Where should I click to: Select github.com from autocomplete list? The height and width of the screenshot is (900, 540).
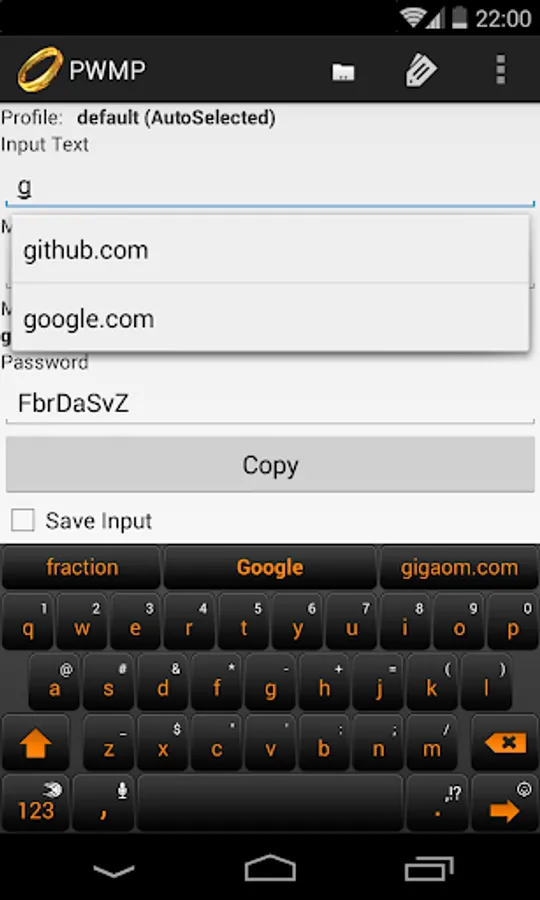[x=270, y=250]
